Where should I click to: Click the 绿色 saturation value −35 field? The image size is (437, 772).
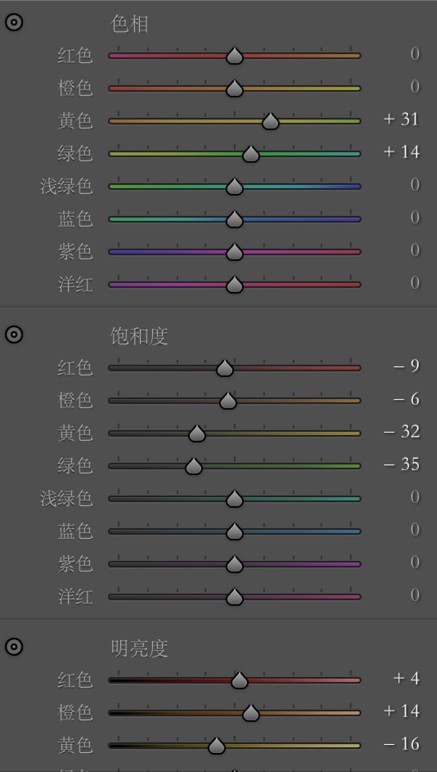pyautogui.click(x=402, y=464)
